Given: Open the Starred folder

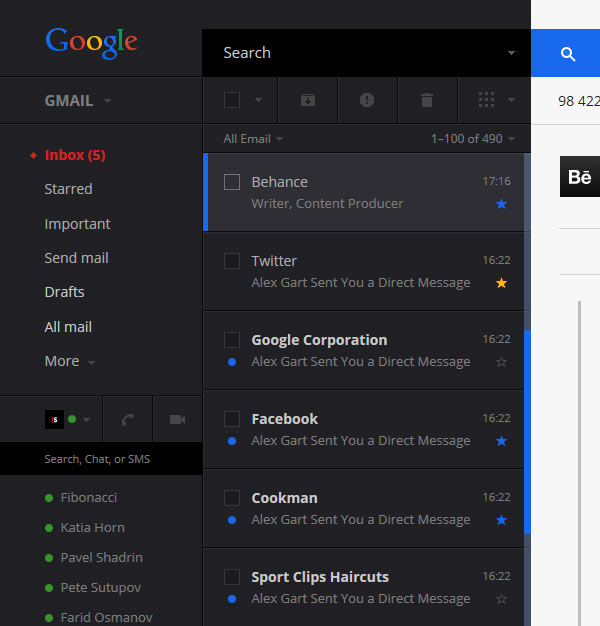Looking at the screenshot, I should 68,189.
